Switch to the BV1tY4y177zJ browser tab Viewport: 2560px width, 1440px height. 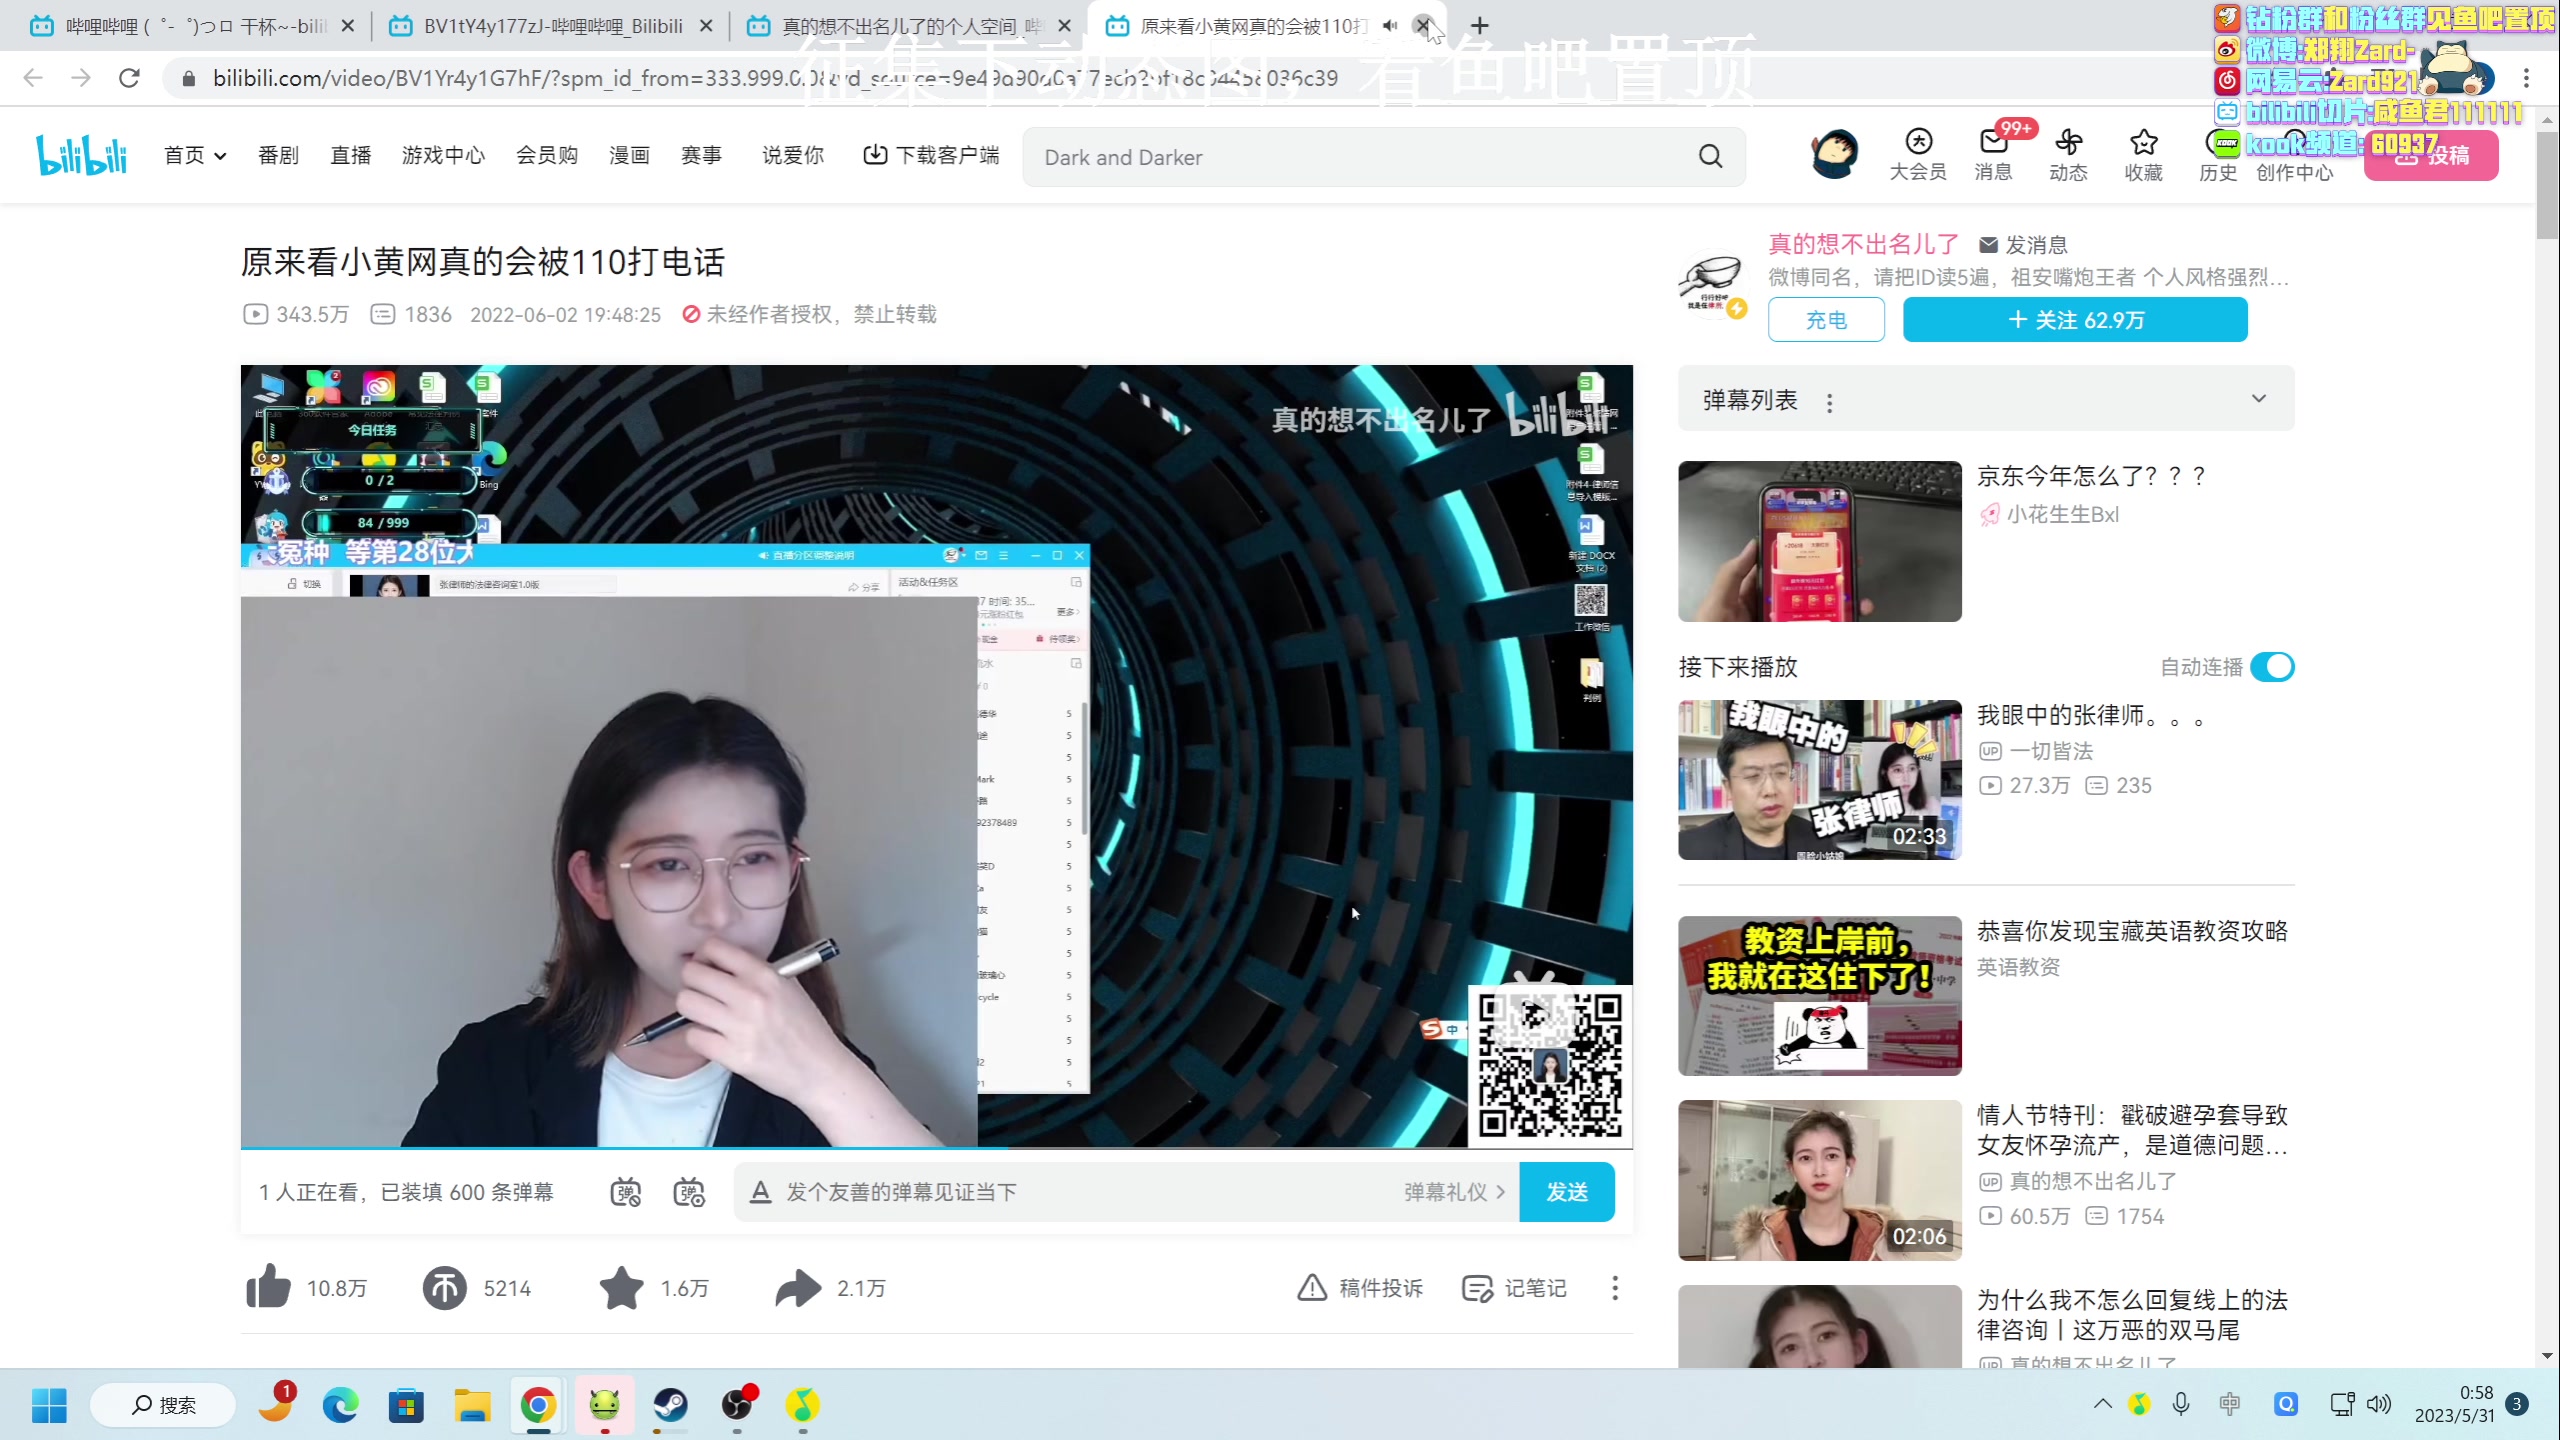pos(552,26)
